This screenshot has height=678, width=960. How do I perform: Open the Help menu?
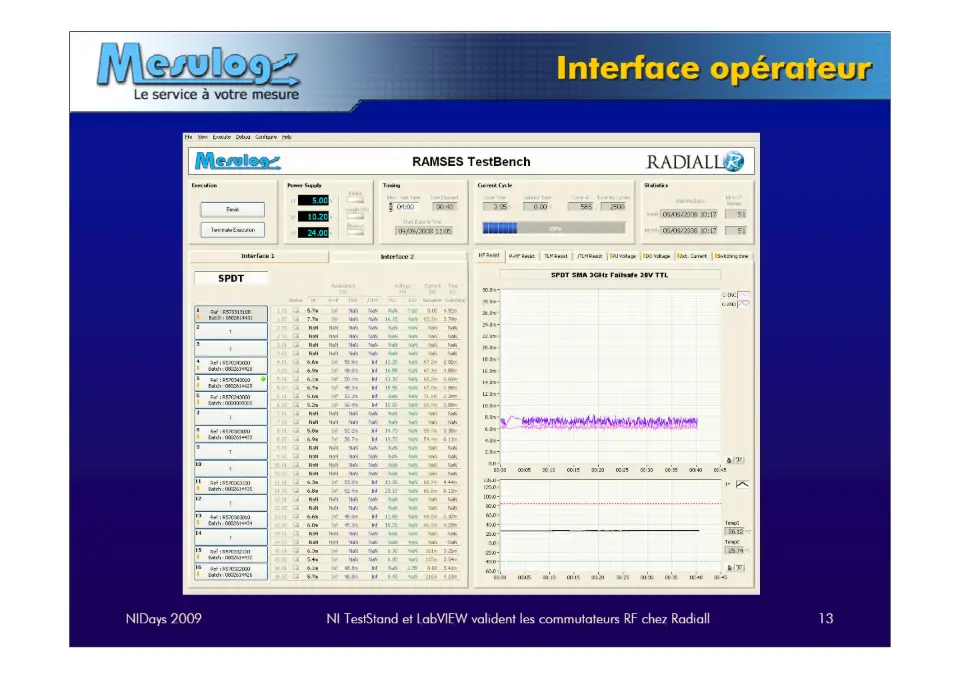tap(287, 137)
